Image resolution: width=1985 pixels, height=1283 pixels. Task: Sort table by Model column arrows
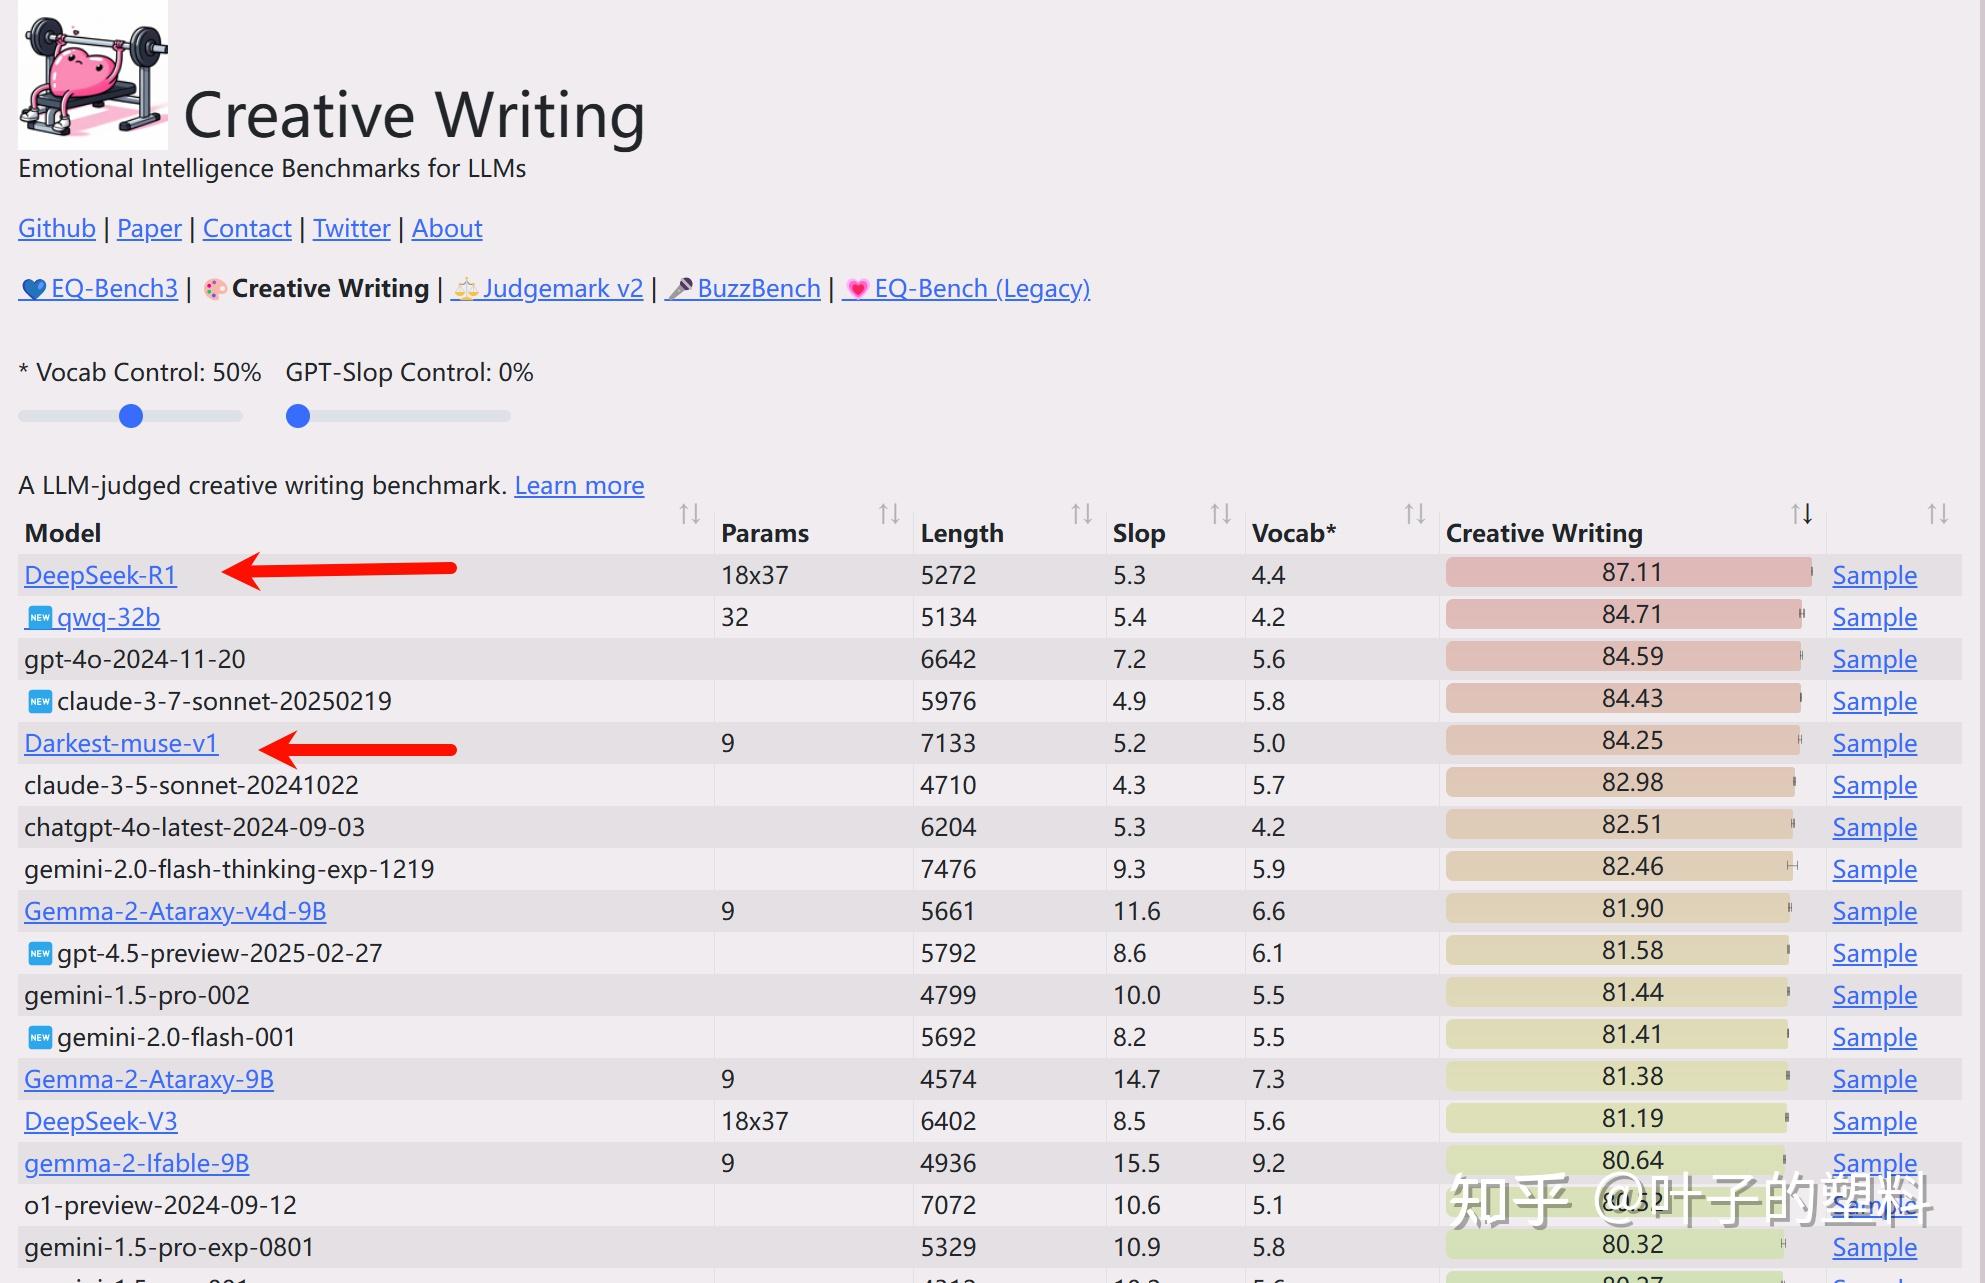pos(689,514)
